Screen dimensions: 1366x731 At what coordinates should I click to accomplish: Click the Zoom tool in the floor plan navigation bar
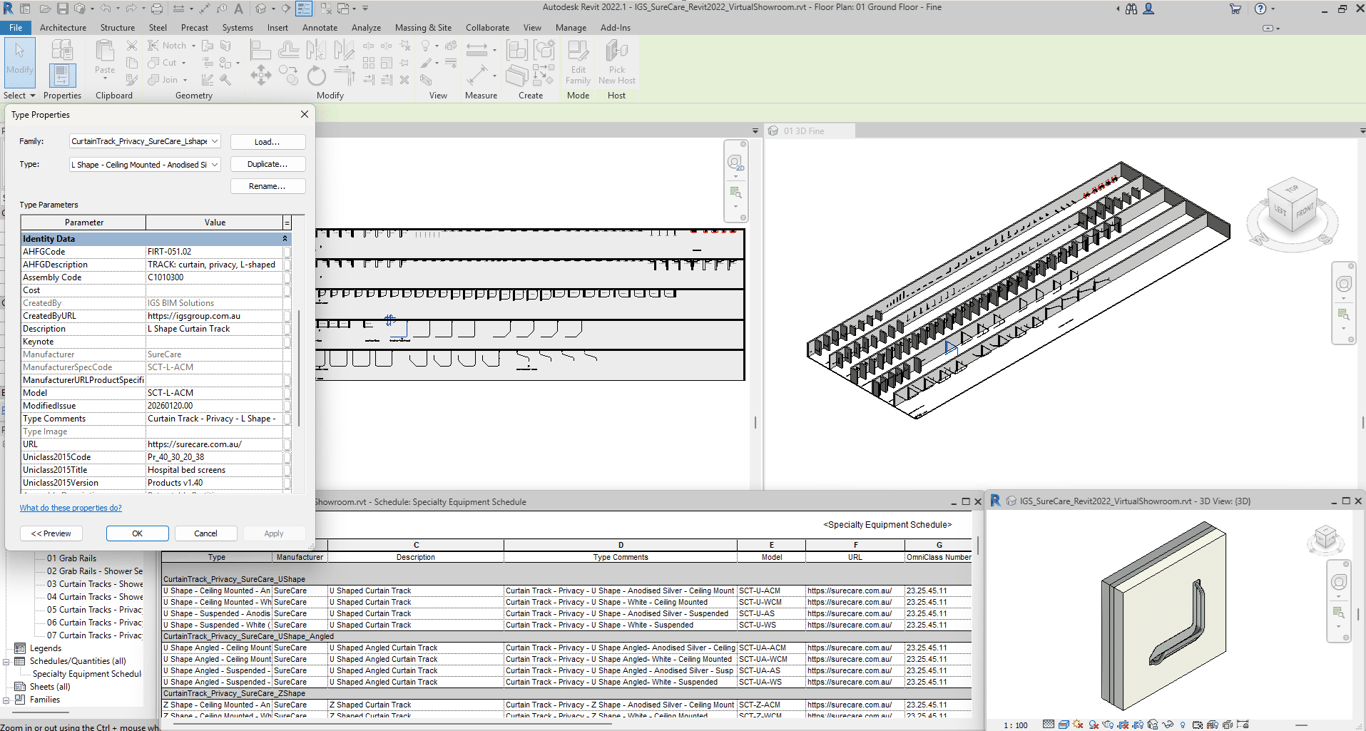[x=735, y=192]
